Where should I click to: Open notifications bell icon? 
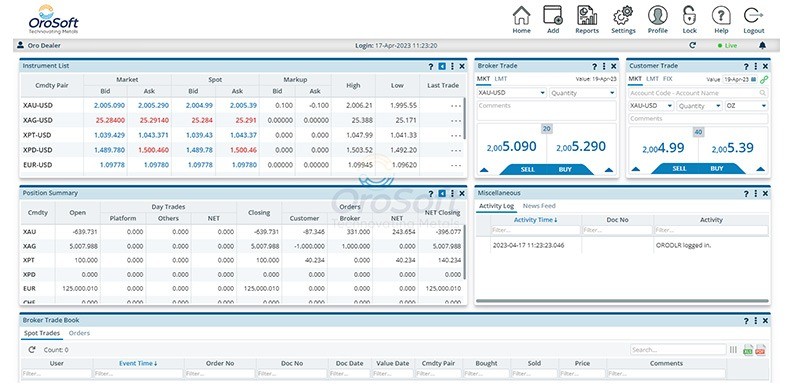762,46
